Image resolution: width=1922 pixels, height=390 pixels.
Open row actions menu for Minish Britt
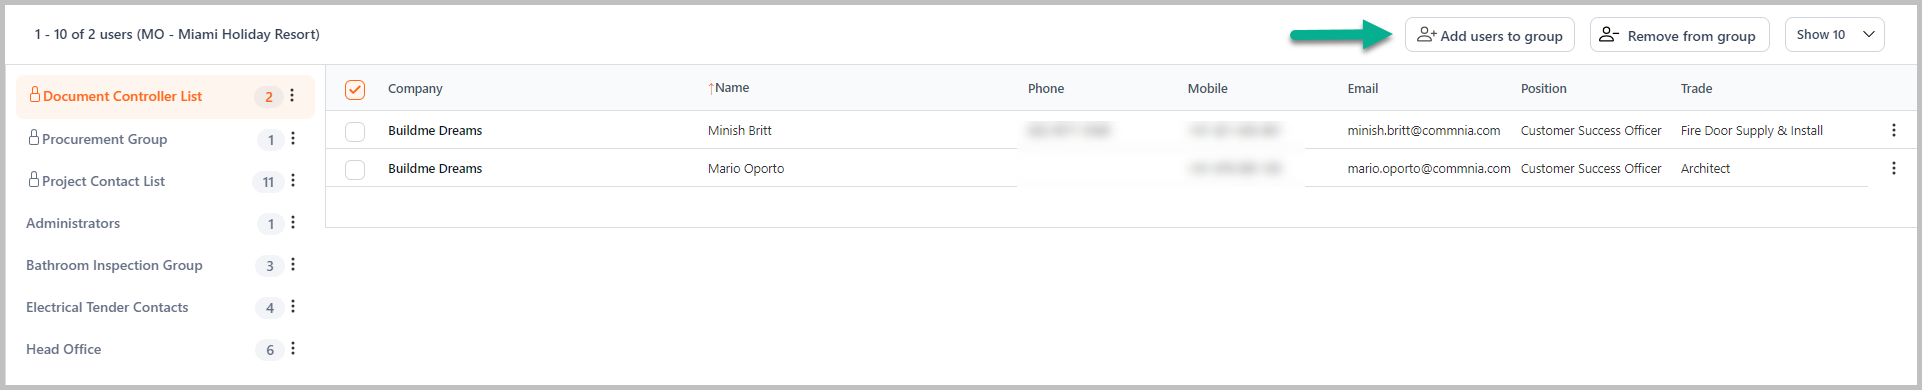coord(1893,131)
